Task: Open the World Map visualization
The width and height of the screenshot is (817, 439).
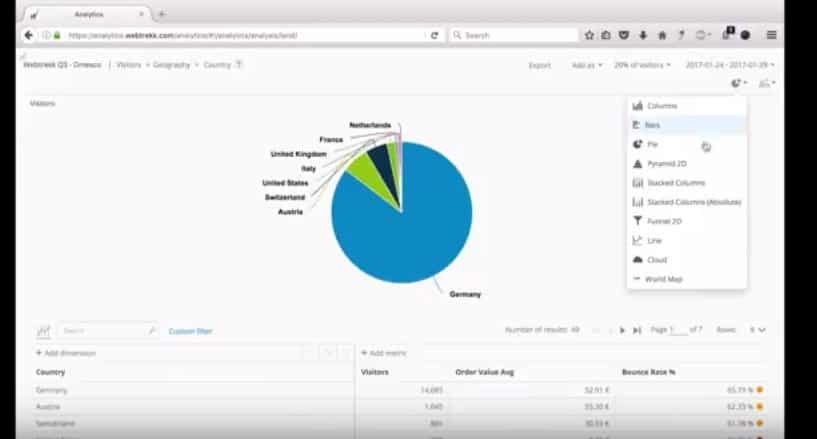Action: coord(665,279)
